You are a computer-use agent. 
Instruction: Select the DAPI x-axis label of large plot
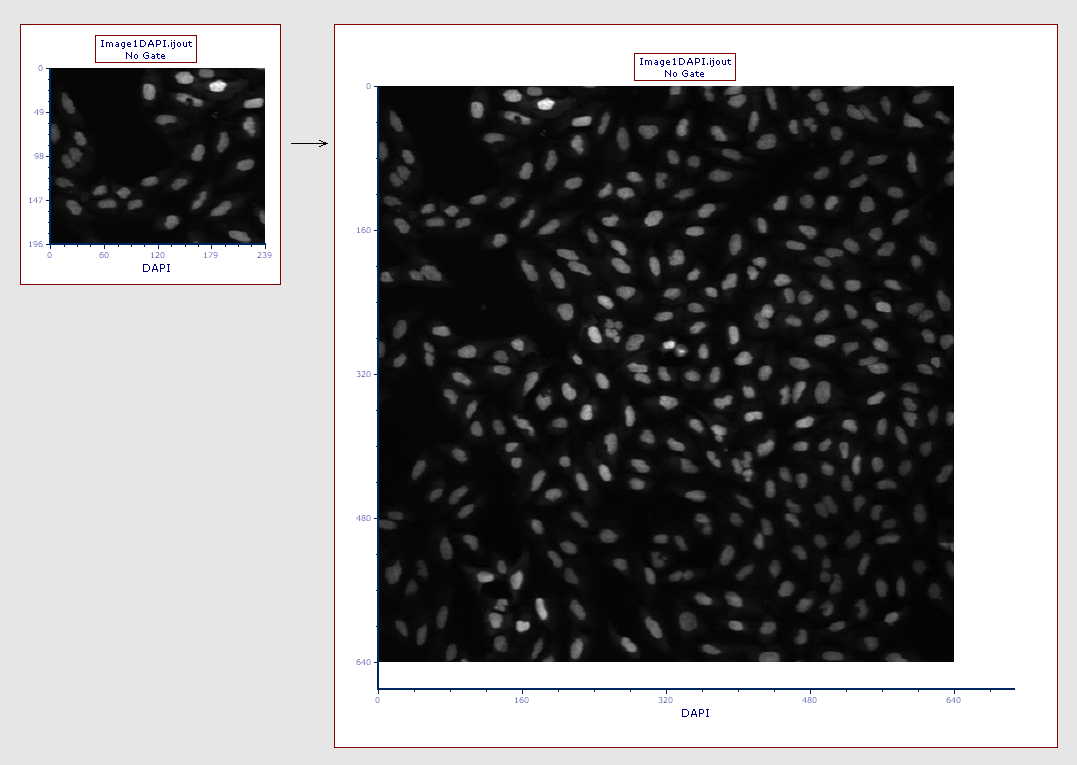pos(695,713)
